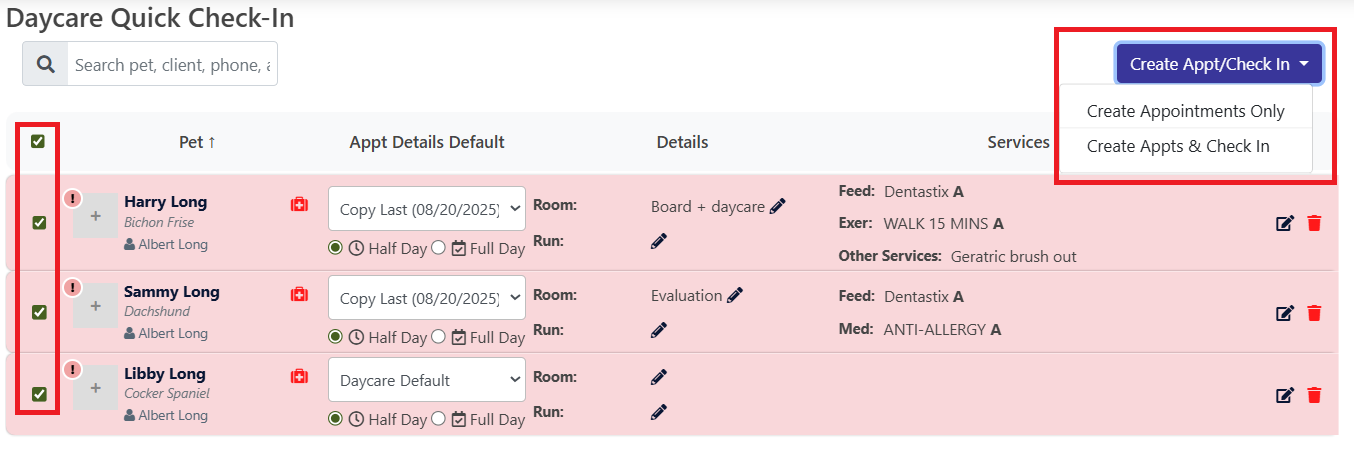
Task: Click the red medical kit icon for Harry Long
Action: coord(299,204)
